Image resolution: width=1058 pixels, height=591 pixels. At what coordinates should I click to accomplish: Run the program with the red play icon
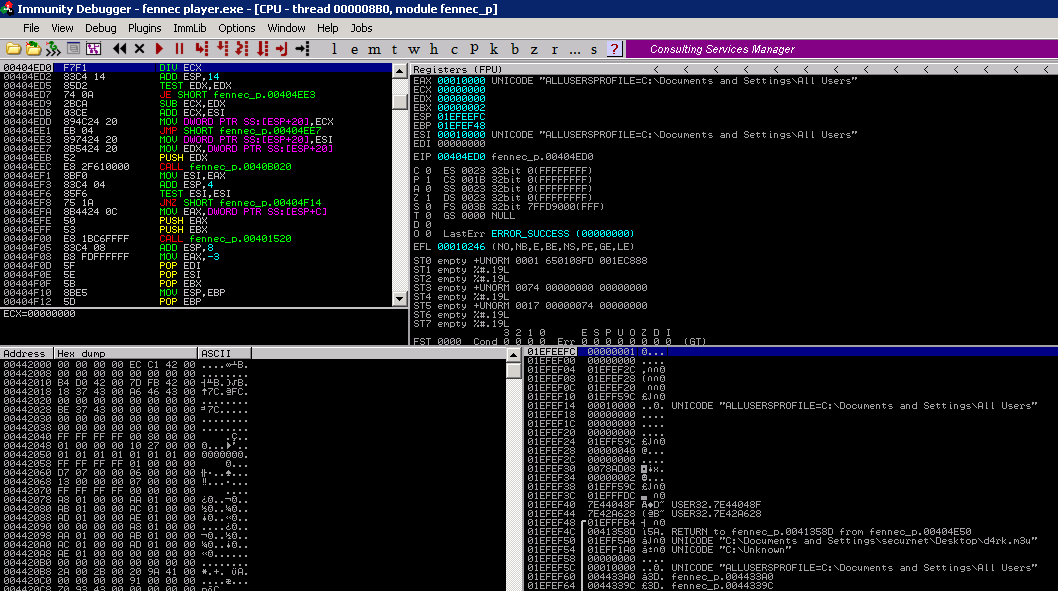159,49
